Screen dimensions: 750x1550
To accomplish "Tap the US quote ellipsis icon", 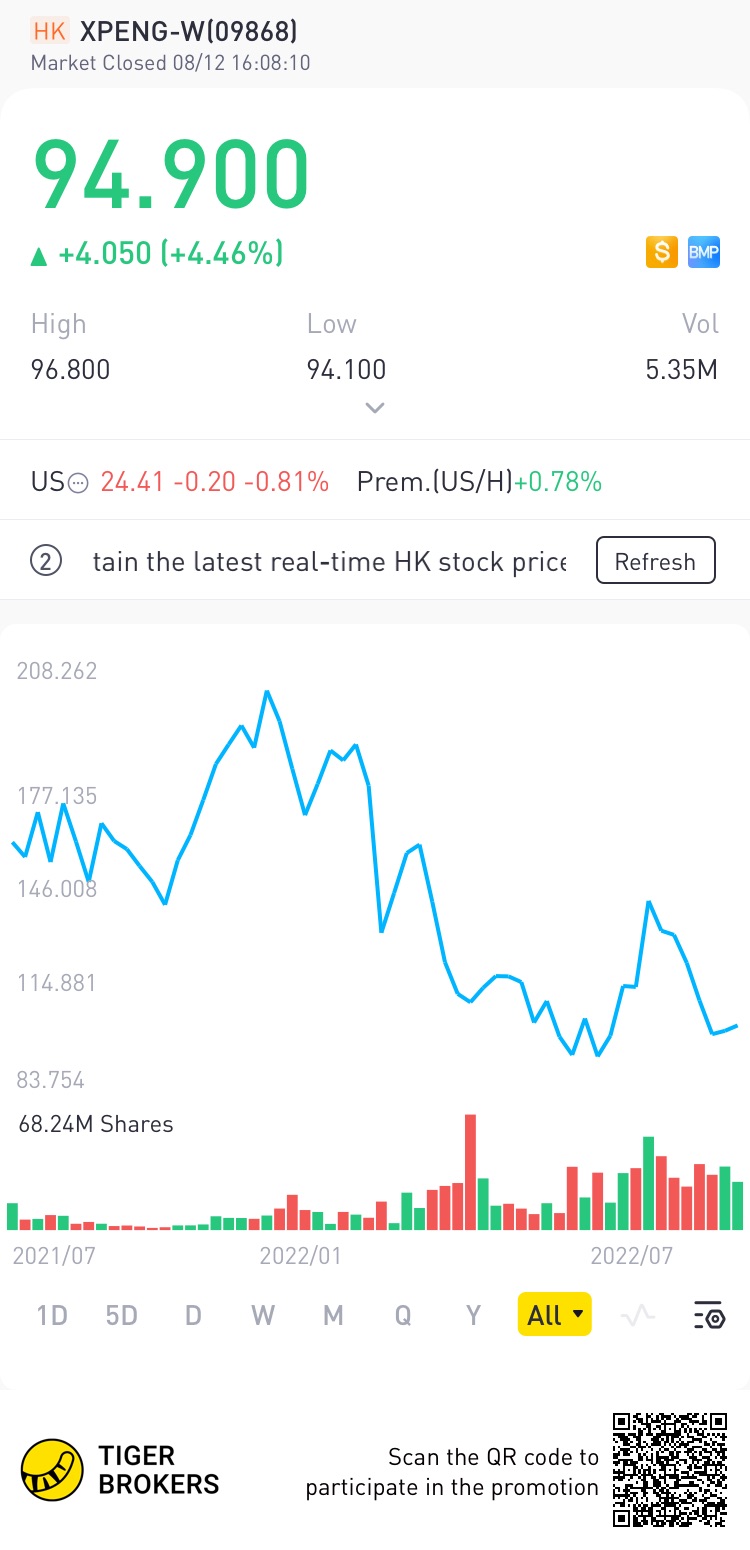I will pyautogui.click(x=78, y=483).
